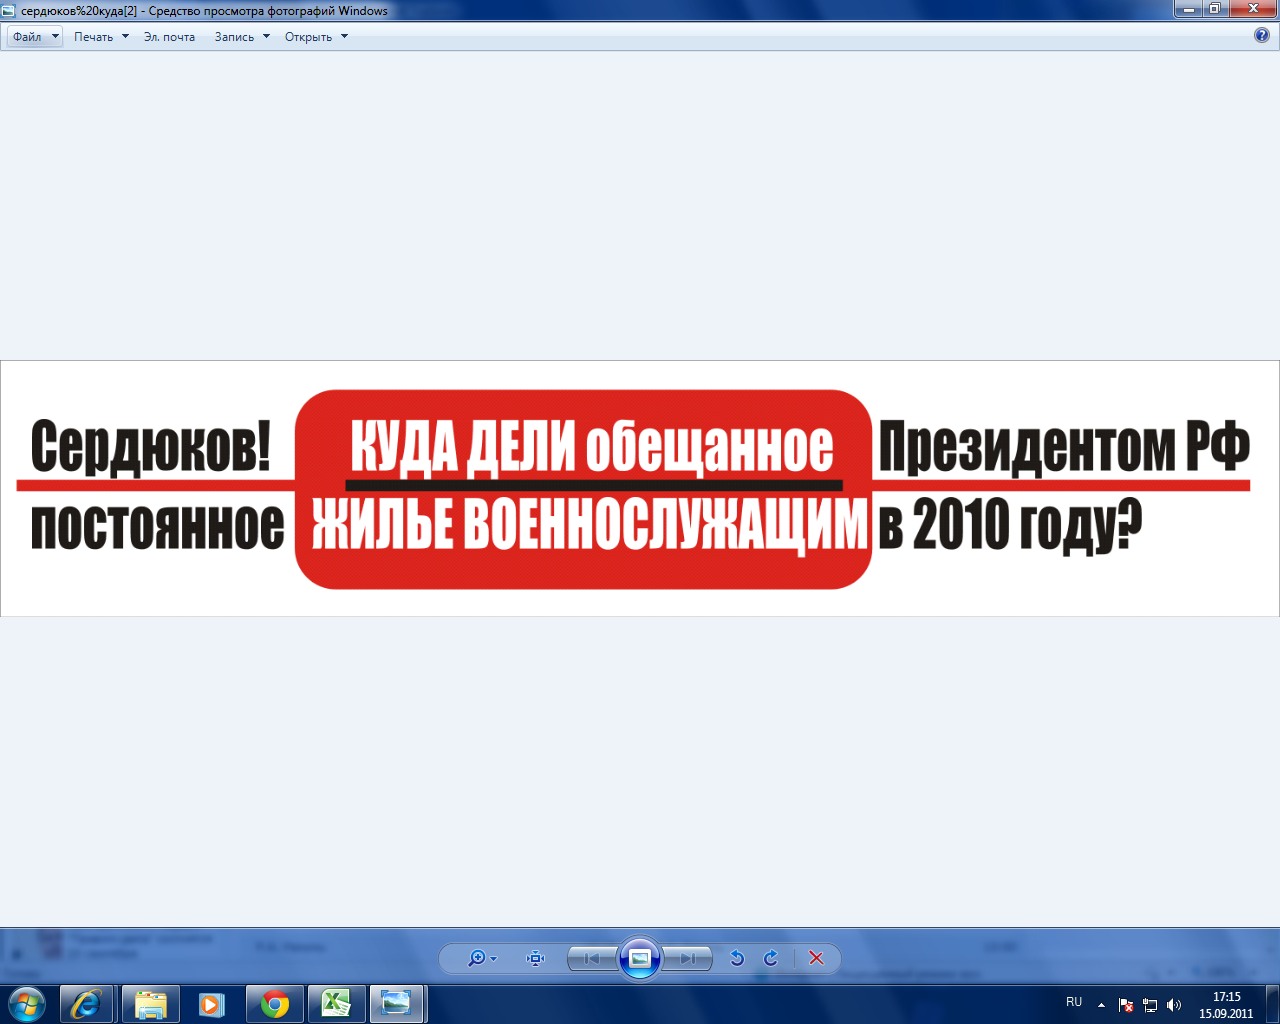Go to the previous photo
1280x1024 pixels.
592,958
